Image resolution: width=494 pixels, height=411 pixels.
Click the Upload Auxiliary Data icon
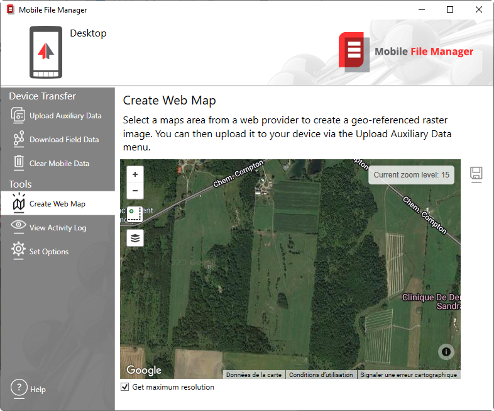(x=18, y=115)
